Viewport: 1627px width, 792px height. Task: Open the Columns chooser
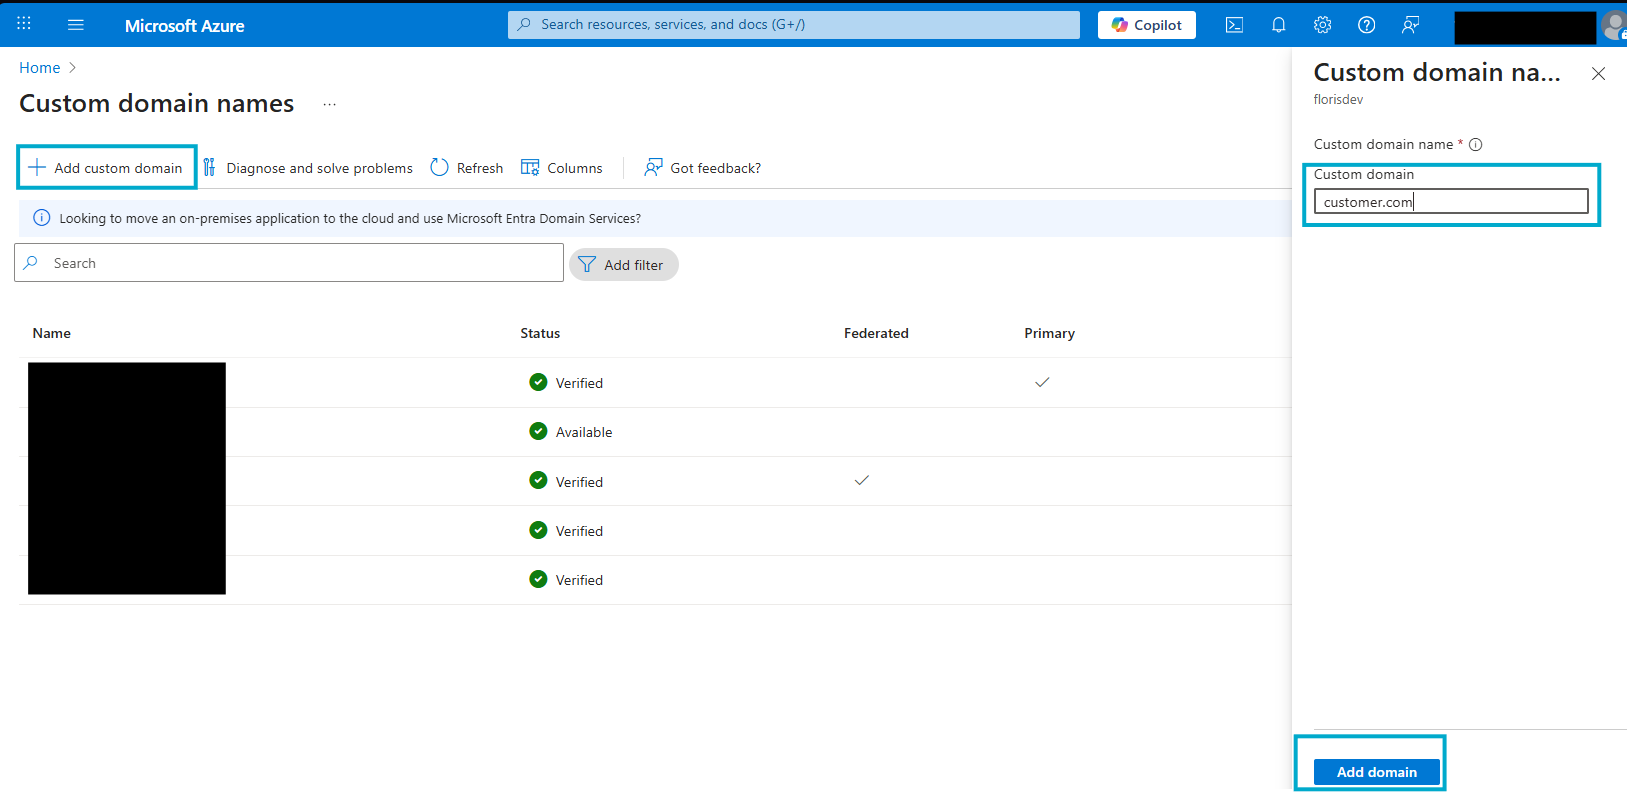562,168
